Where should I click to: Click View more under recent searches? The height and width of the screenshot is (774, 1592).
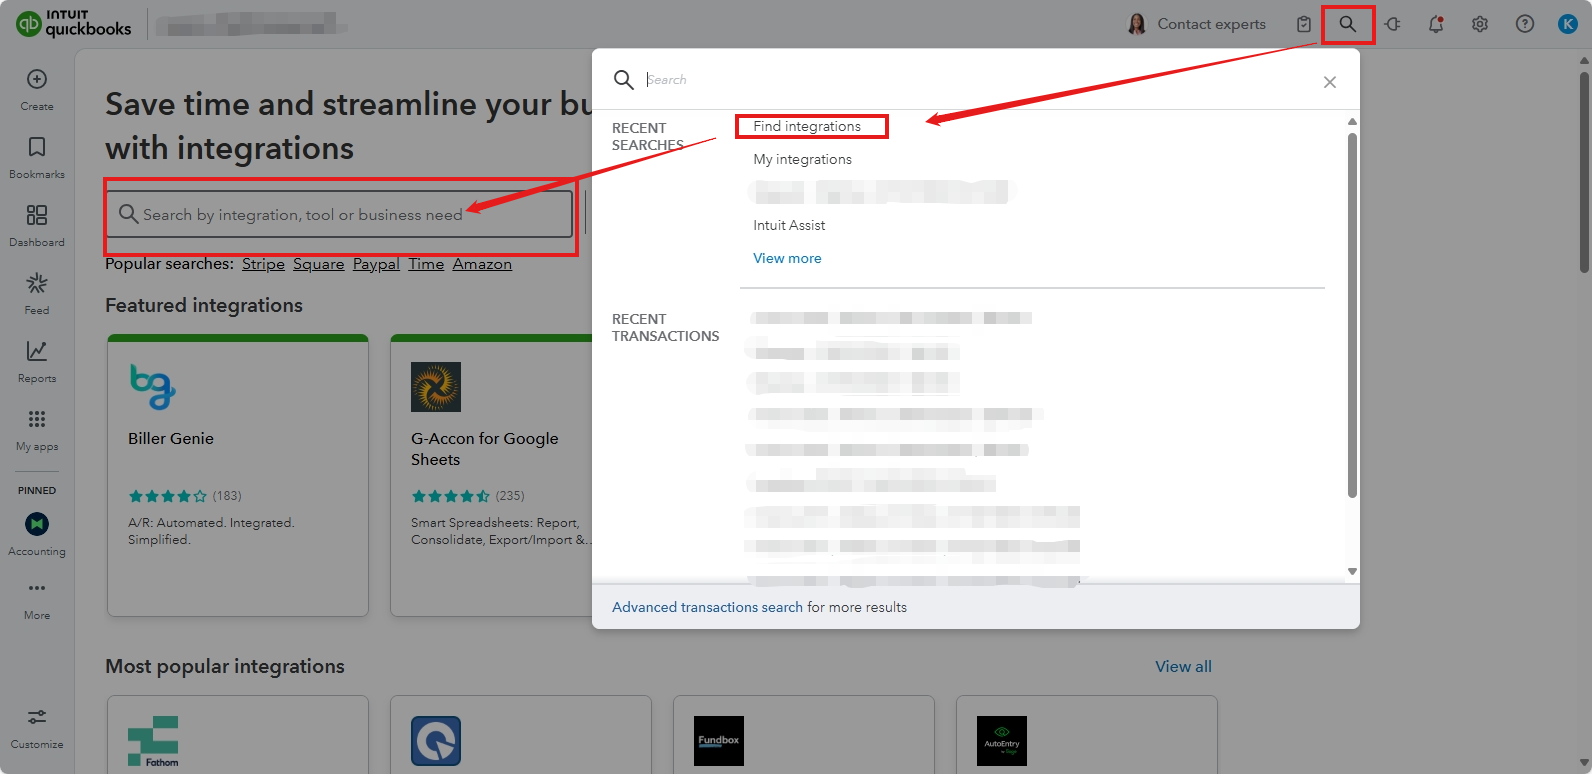[787, 258]
